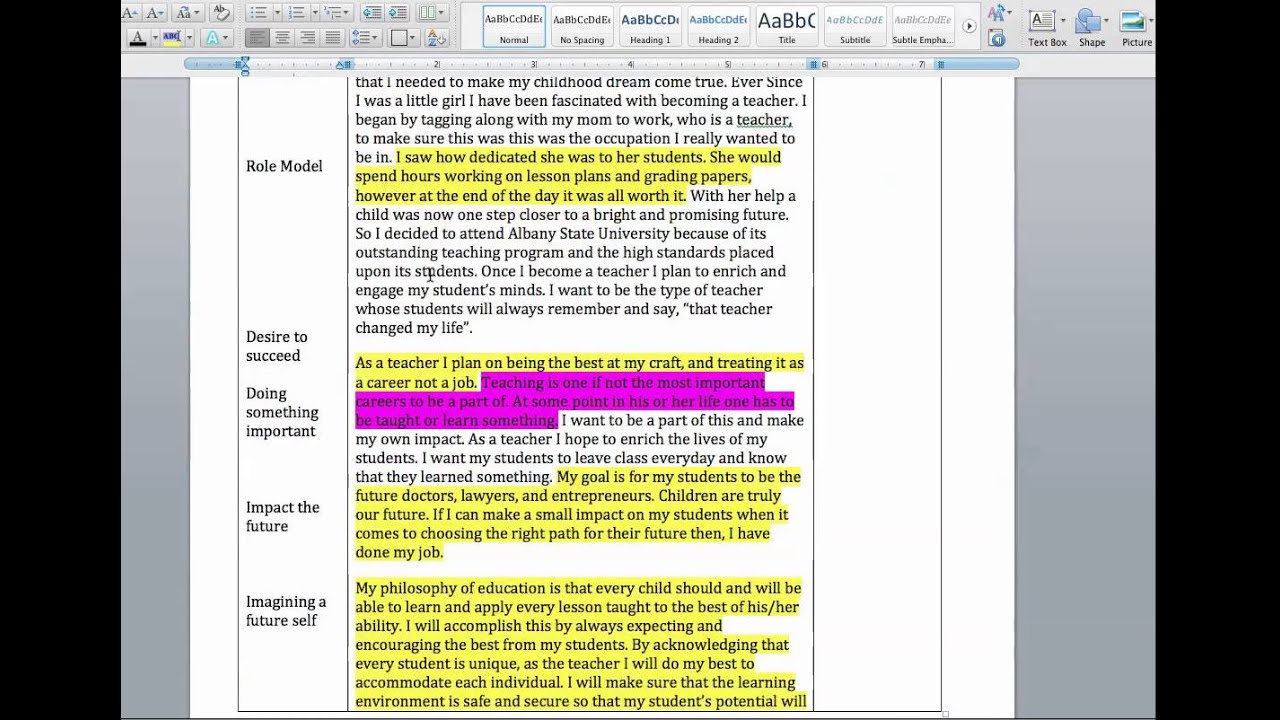Click the Columns layout icon

(x=429, y=13)
